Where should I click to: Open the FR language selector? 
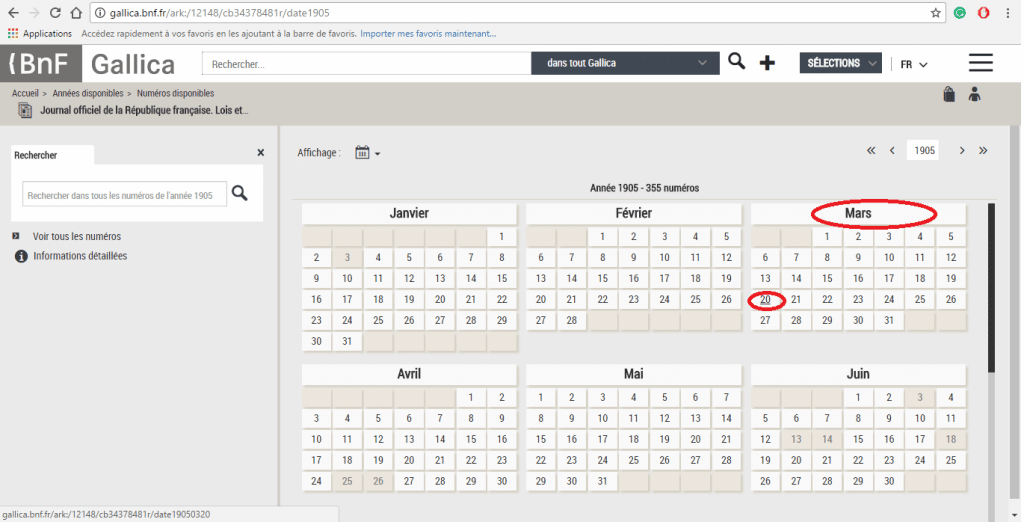[913, 64]
